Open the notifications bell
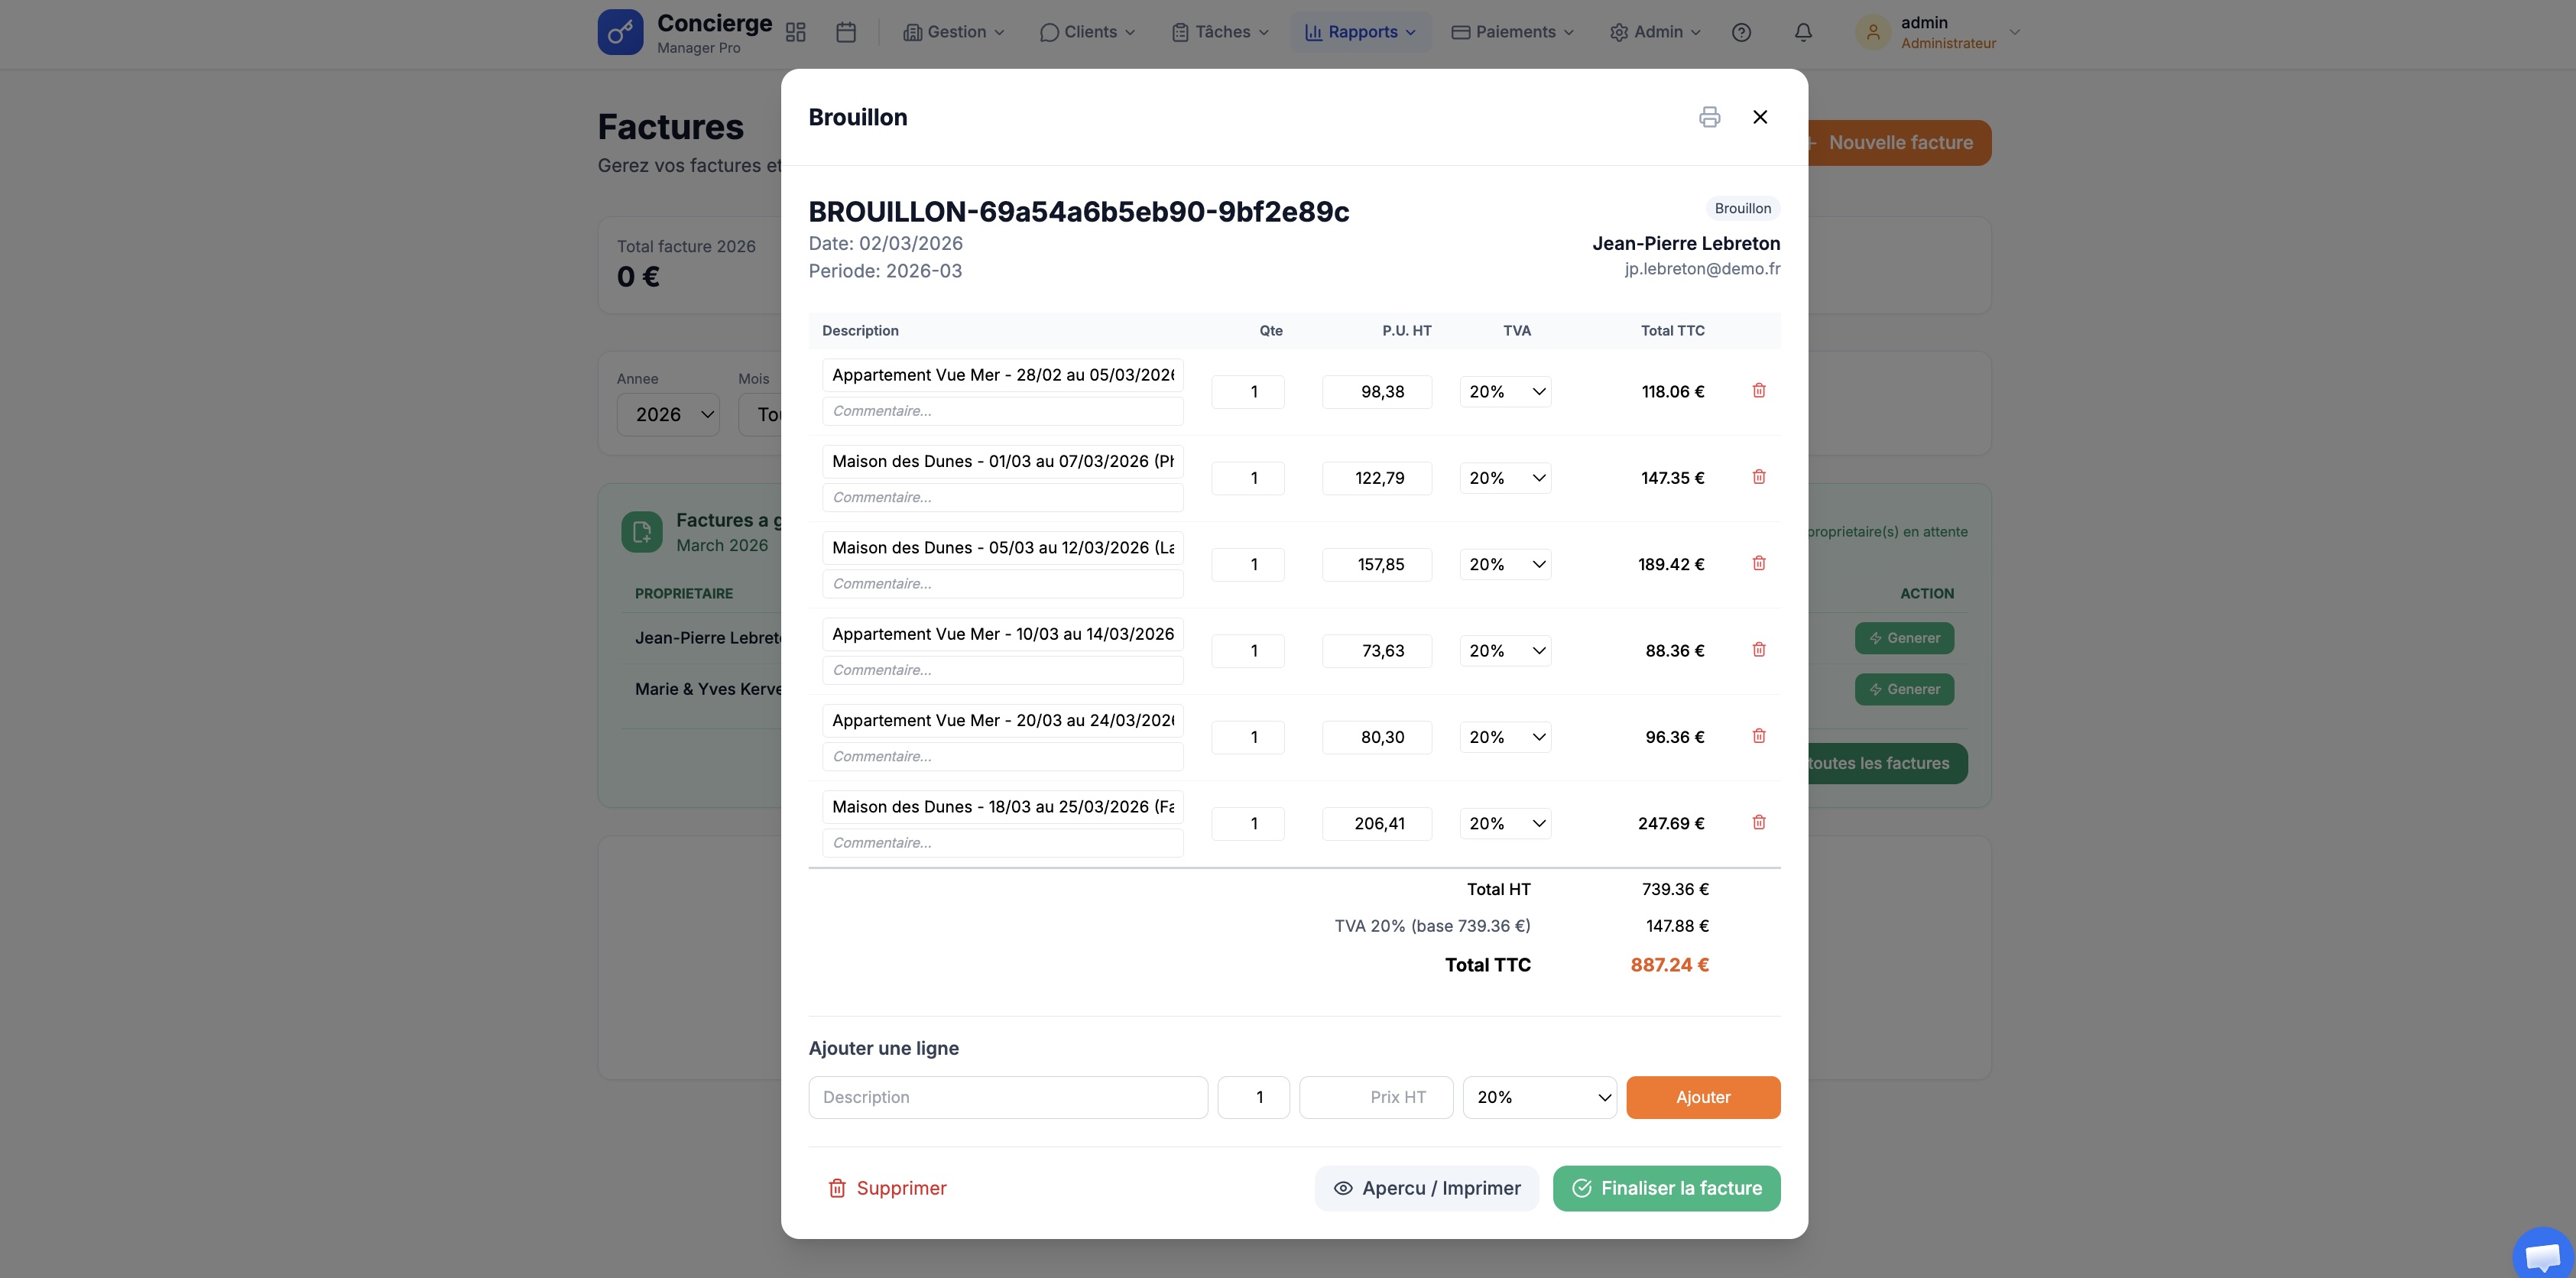This screenshot has height=1278, width=2576. (x=1802, y=32)
